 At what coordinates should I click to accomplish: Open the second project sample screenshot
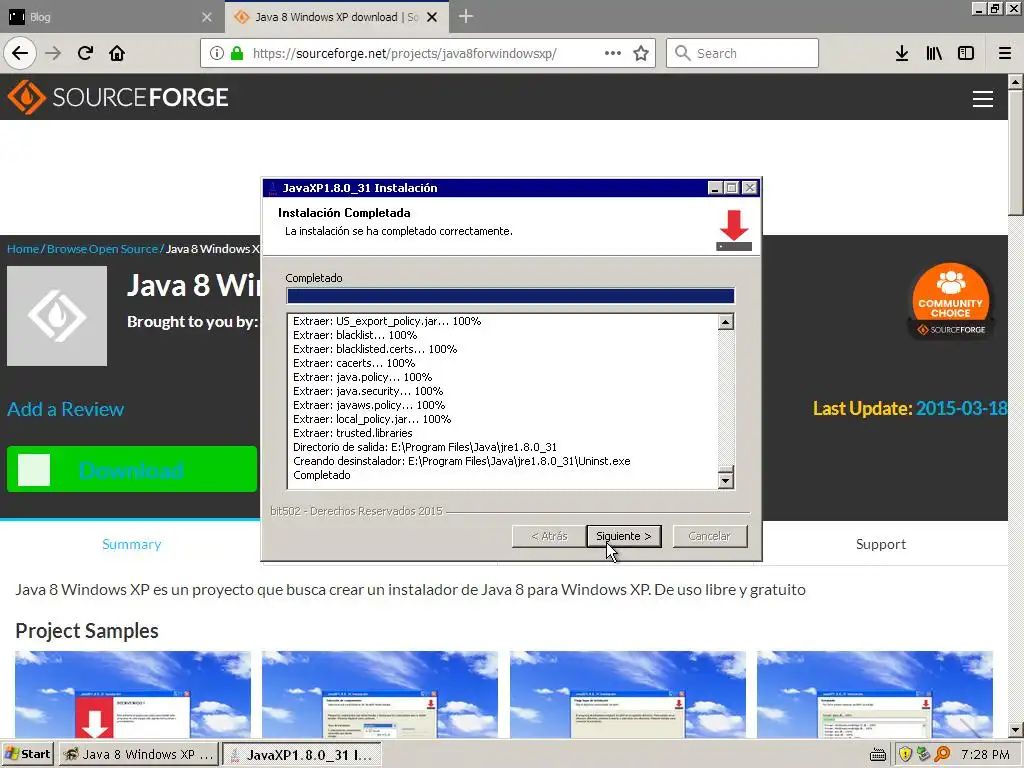(x=380, y=694)
